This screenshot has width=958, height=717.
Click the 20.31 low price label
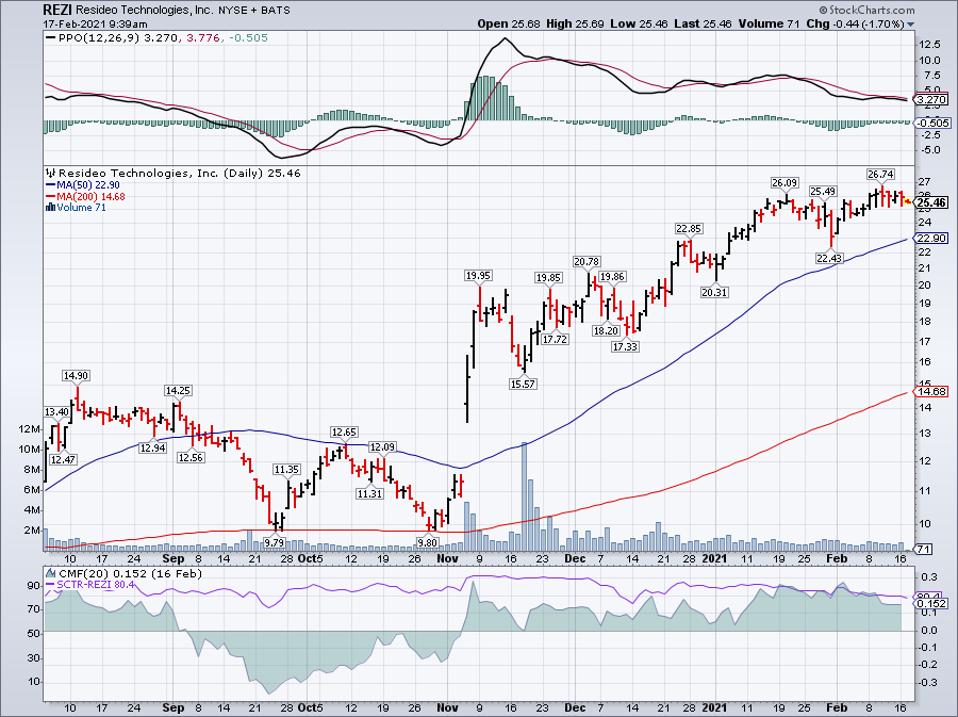tap(714, 293)
